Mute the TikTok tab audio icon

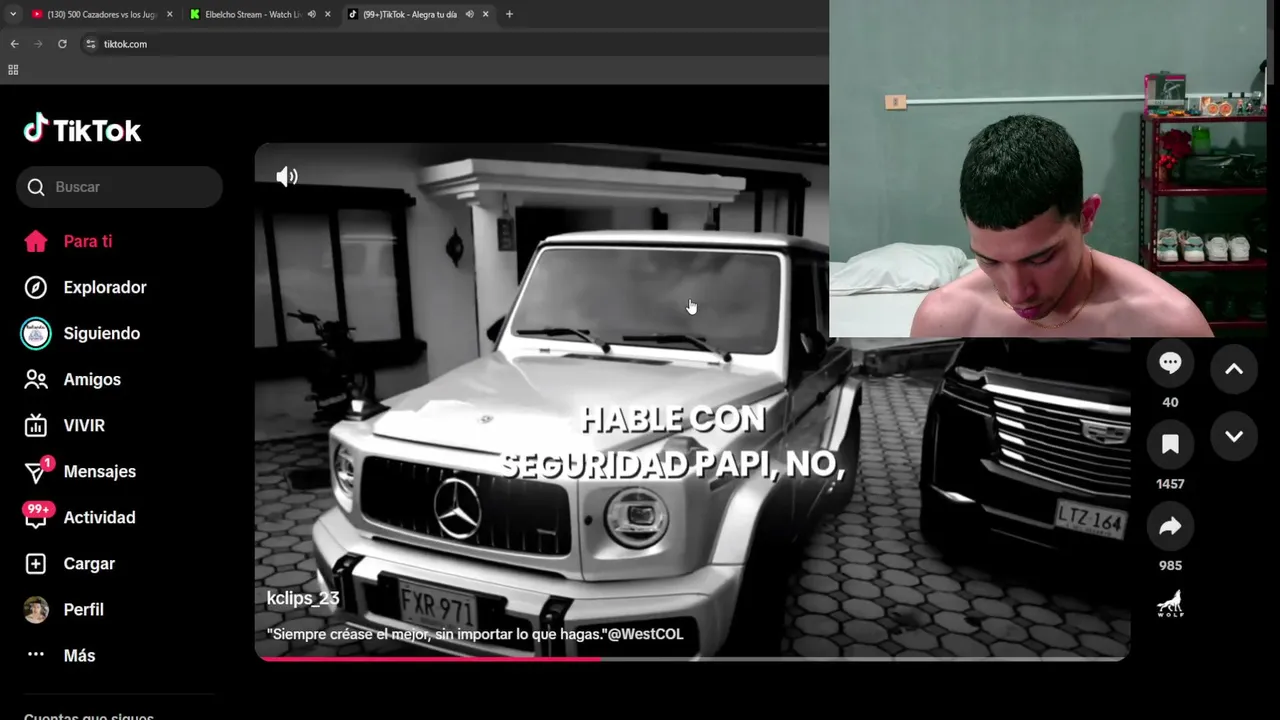pyautogui.click(x=470, y=14)
